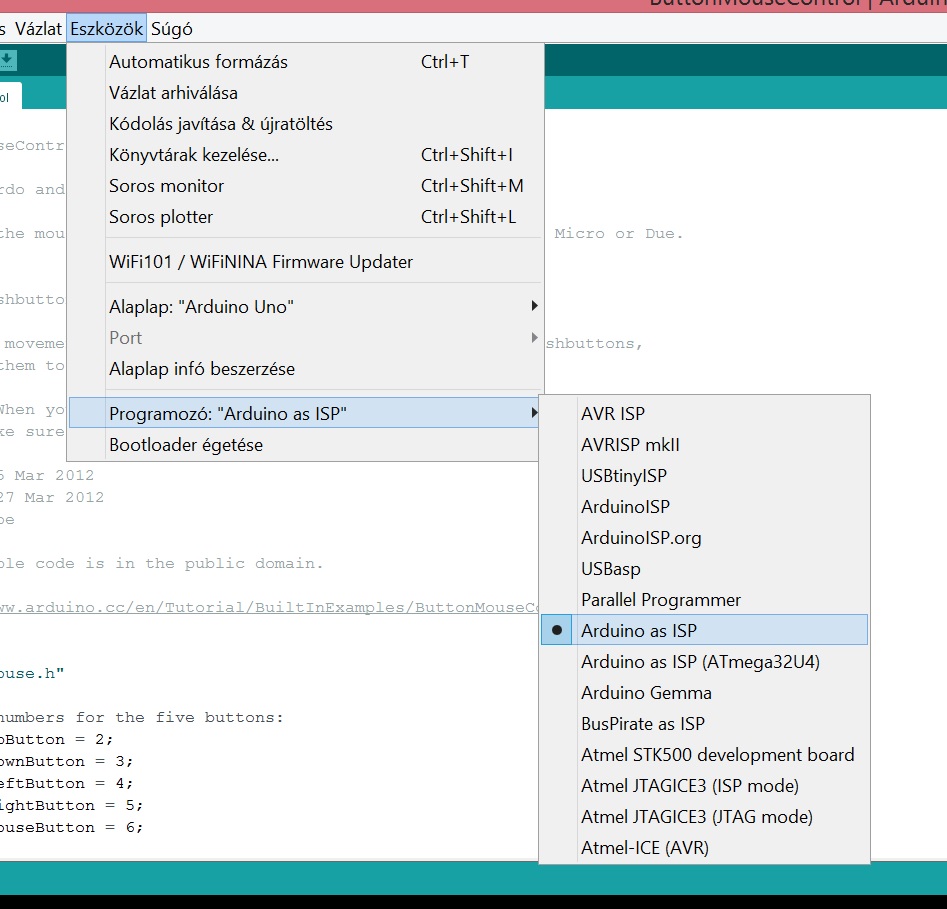Screen dimensions: 947x909
Task: Select the USBtinyISP programmer
Action: point(704,475)
